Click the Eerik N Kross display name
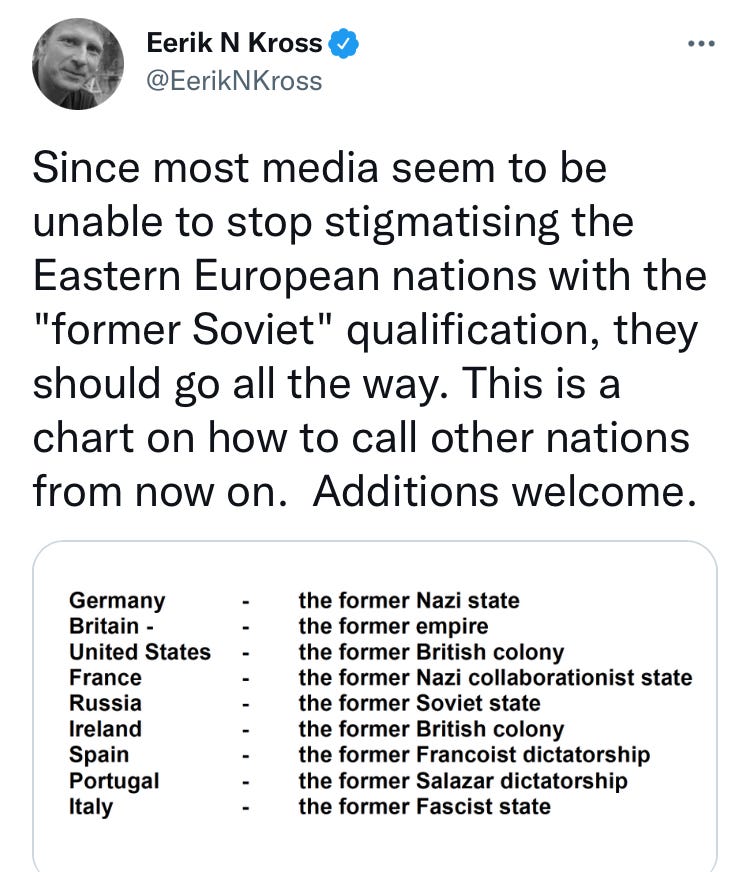This screenshot has height=872, width=750. (234, 44)
